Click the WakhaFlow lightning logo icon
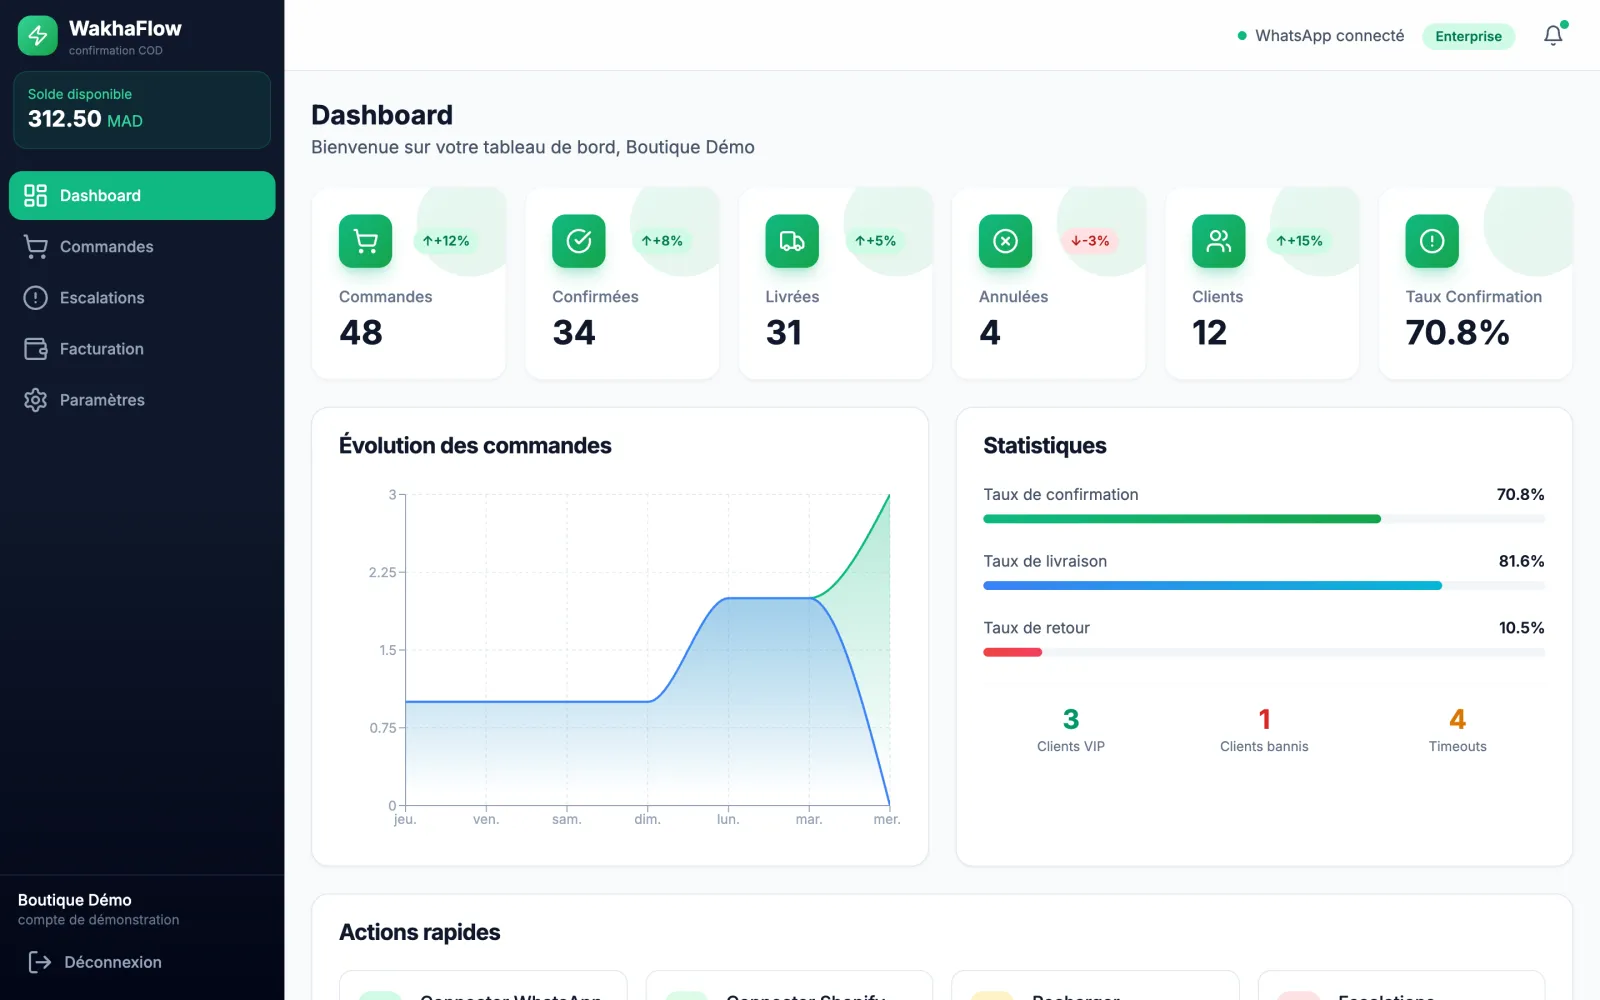1600x1000 pixels. pos(38,36)
